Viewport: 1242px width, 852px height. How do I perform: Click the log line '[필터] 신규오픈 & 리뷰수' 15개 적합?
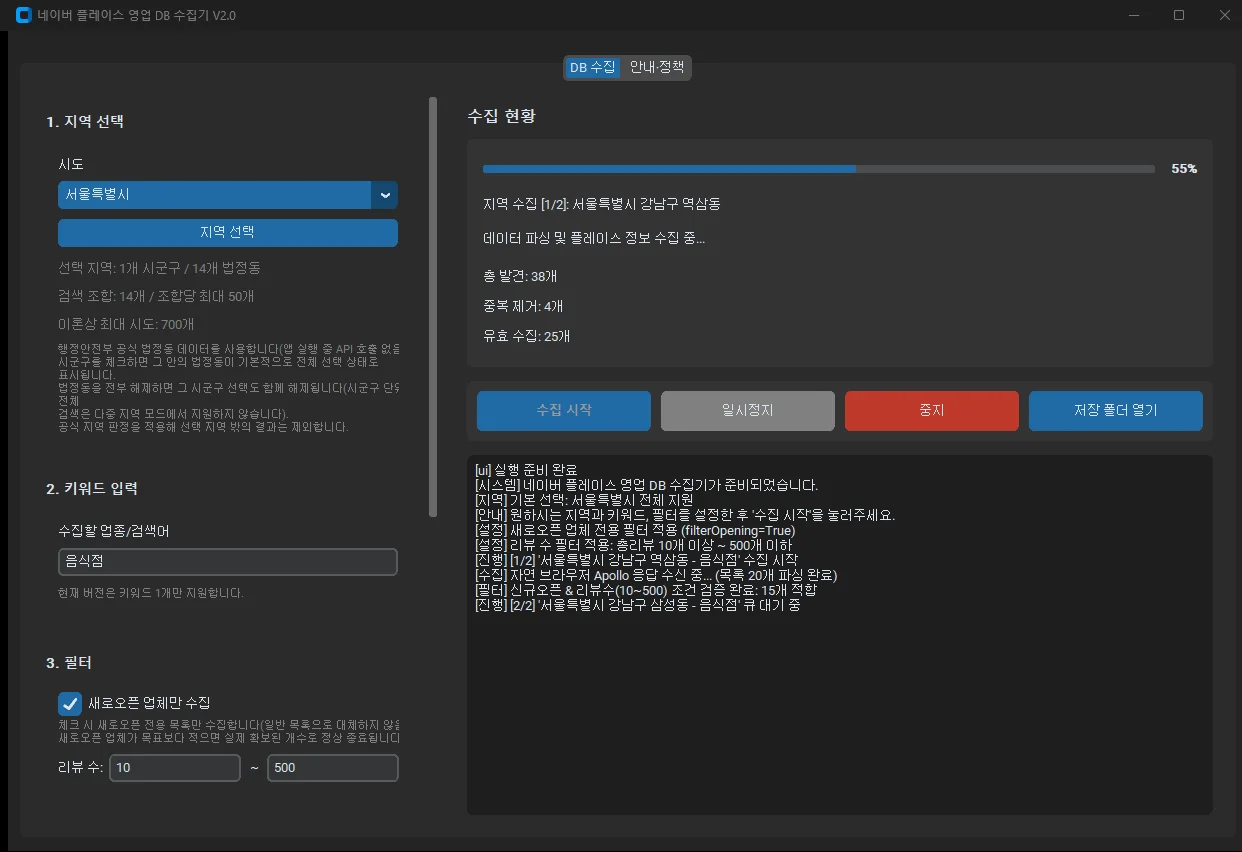[x=646, y=590]
